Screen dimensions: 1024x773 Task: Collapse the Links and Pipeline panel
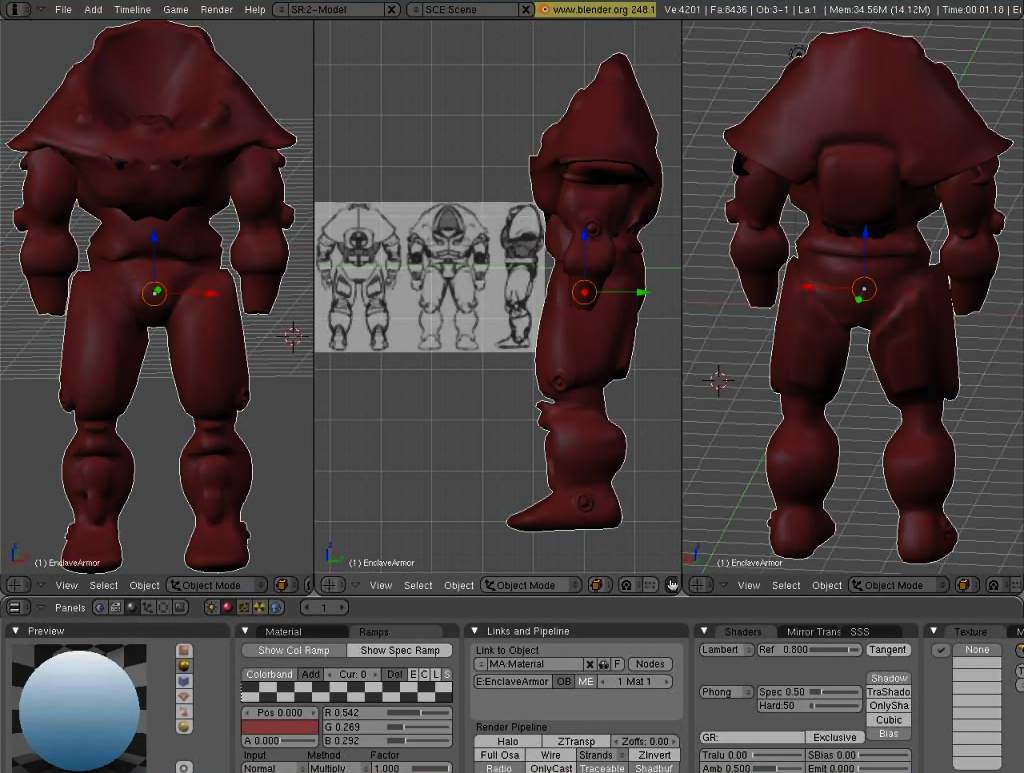coord(475,631)
